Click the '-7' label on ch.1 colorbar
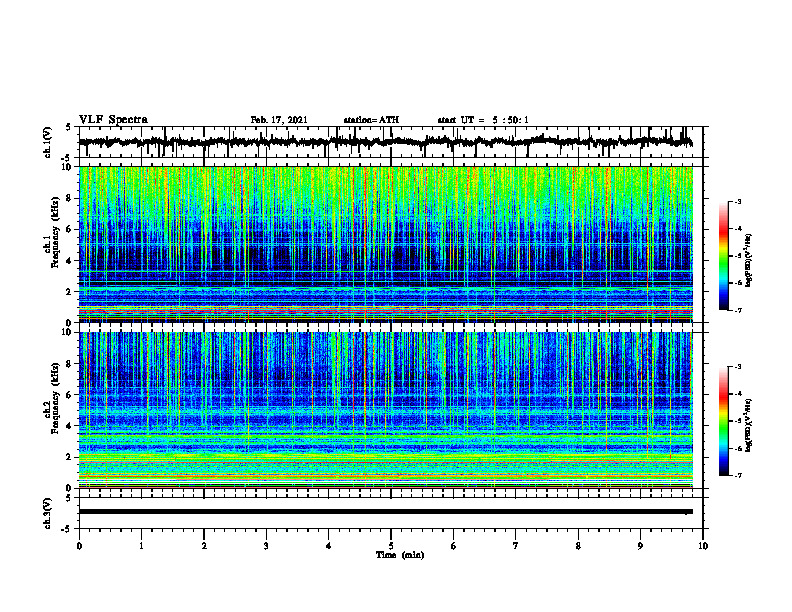Image resolution: width=792 pixels, height=612 pixels. tap(737, 310)
